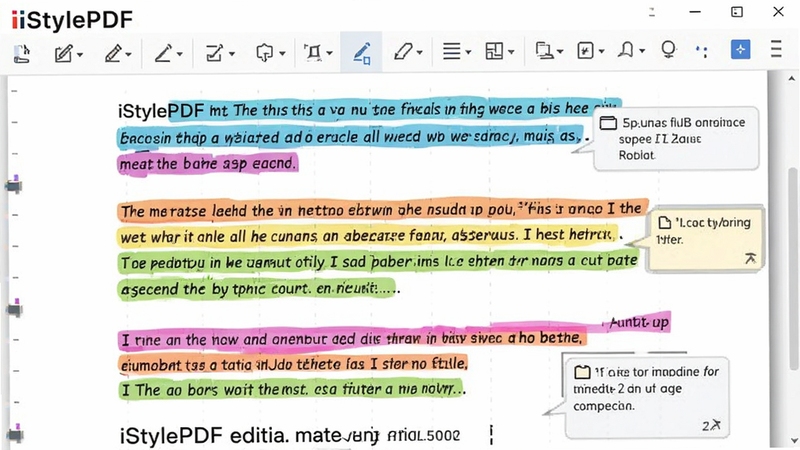This screenshot has height=450, width=800.
Task: Click the blue sparkle AI button
Action: [x=740, y=49]
